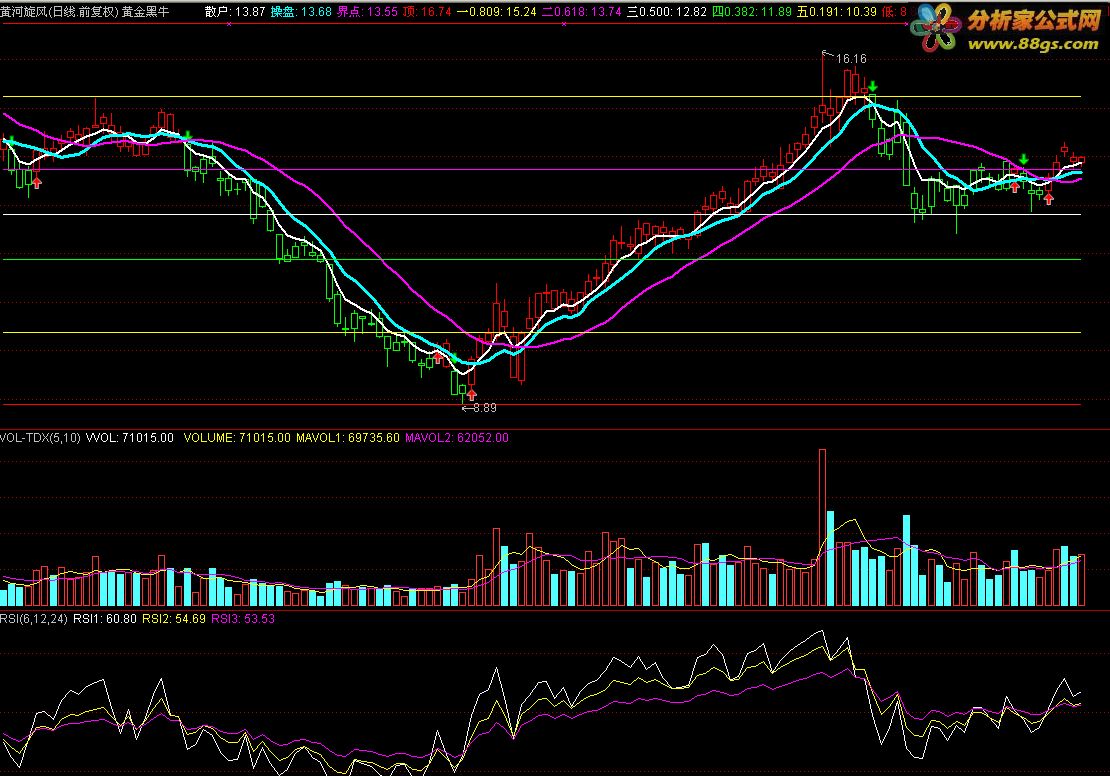The image size is (1110, 776).
Task: Click the tallest red volume bar
Action: coord(823,527)
